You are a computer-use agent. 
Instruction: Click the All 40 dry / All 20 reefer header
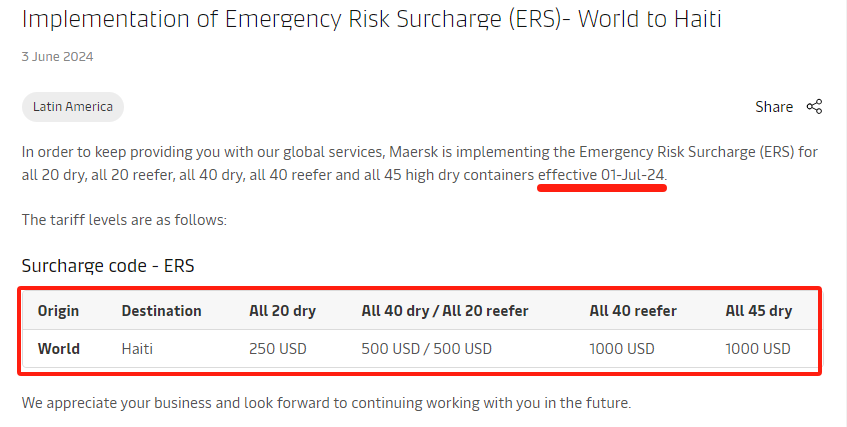click(445, 311)
